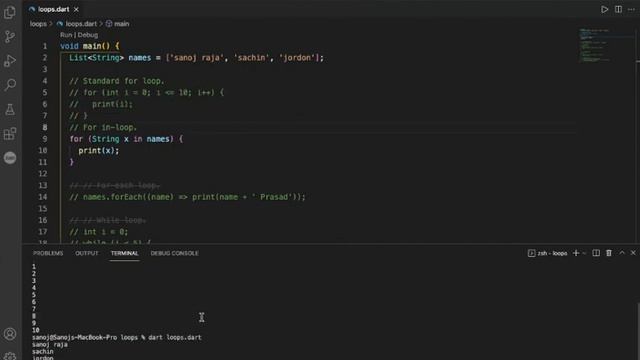Viewport: 640px width, 360px height.
Task: Click the 'for (String x in names)' line
Action: click(x=126, y=139)
